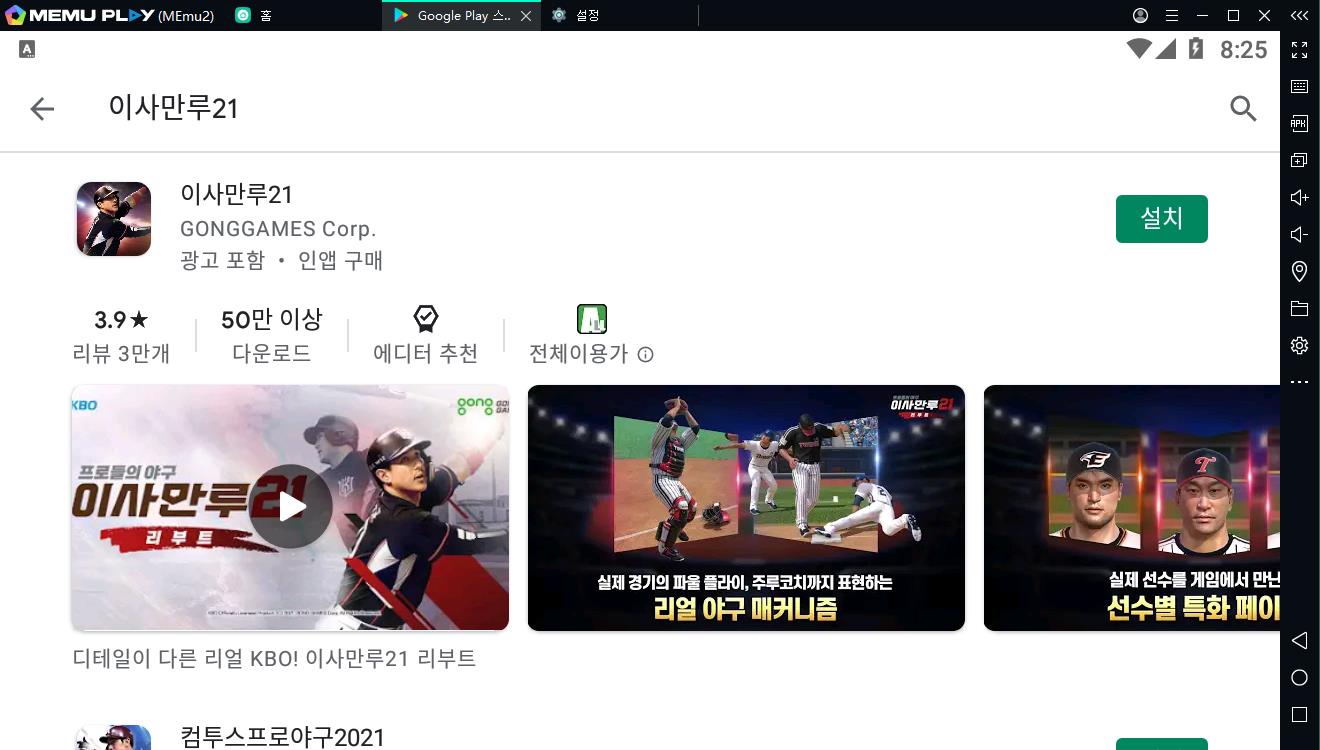The width and height of the screenshot is (1320, 750).
Task: Install APK from sidebar icon
Action: [1299, 124]
